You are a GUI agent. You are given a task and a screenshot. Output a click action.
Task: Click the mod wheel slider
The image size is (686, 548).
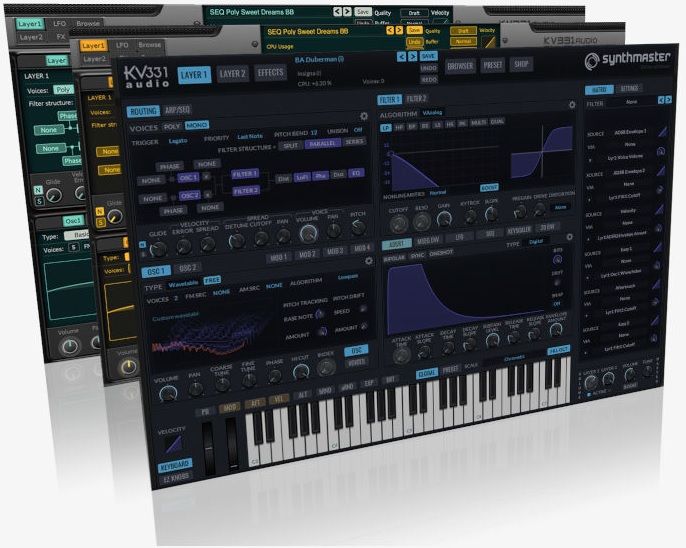coord(232,443)
